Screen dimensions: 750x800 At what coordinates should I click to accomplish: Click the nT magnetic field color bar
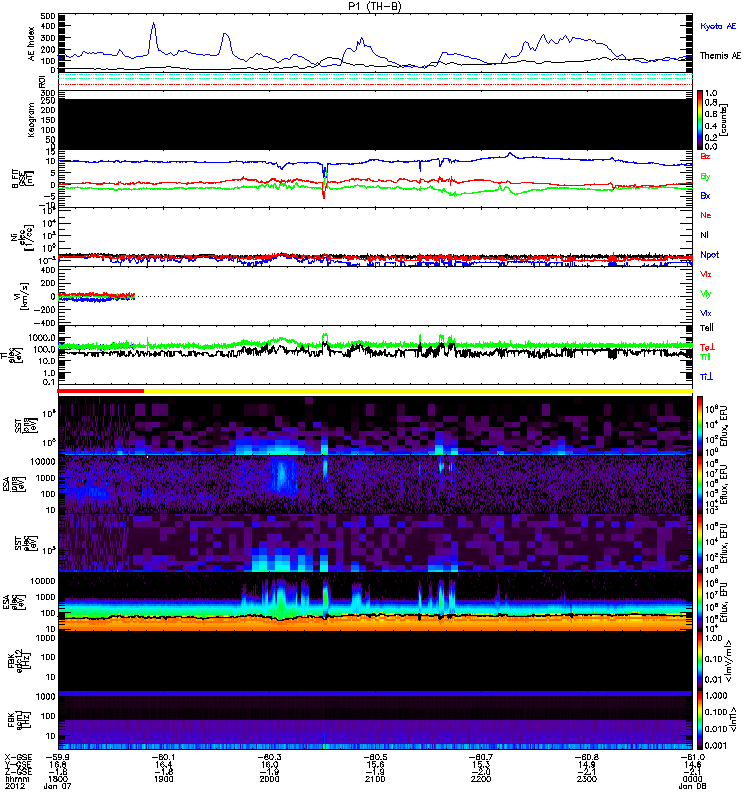pos(700,720)
